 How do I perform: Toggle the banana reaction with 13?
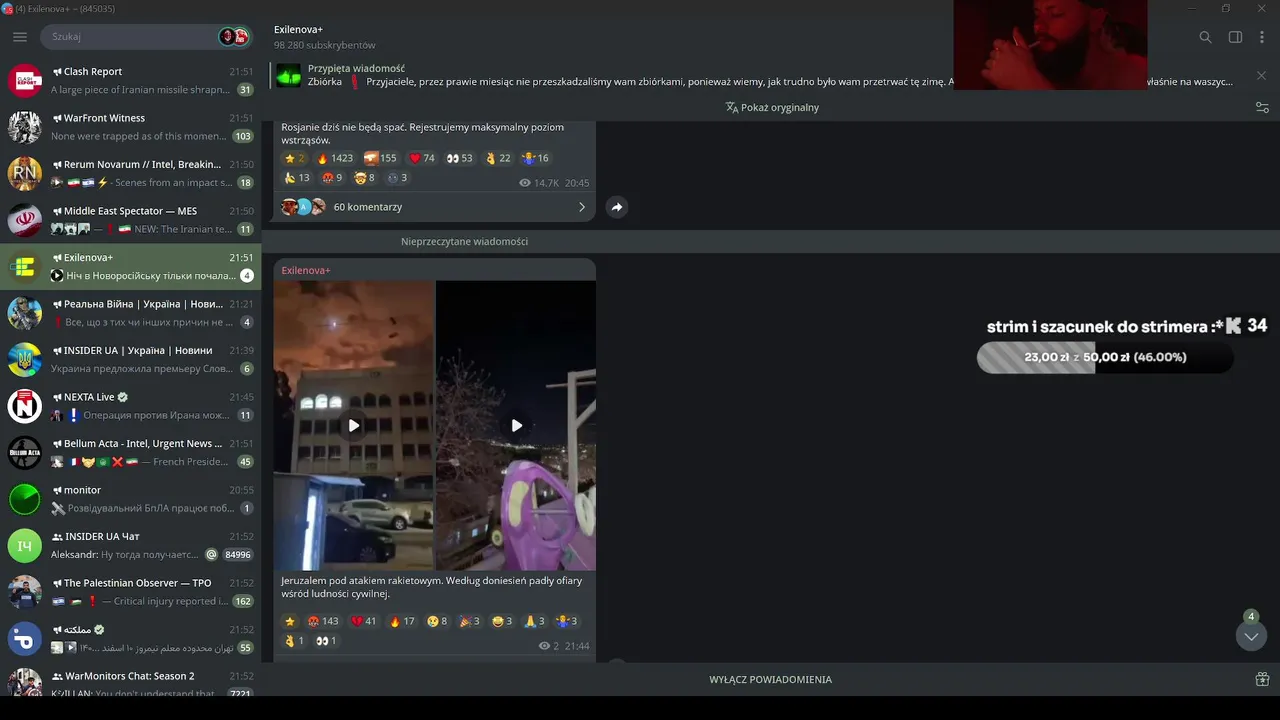click(x=297, y=178)
